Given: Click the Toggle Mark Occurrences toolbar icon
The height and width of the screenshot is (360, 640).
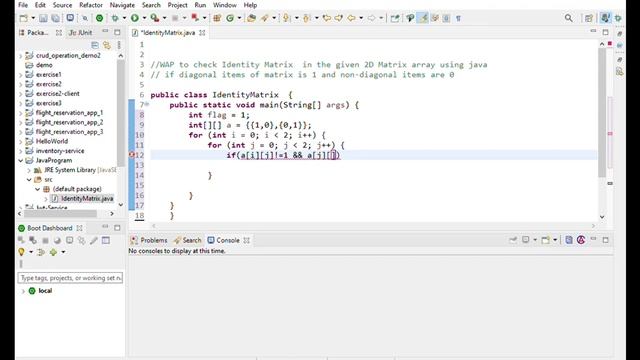Looking at the screenshot, I should [x=423, y=18].
